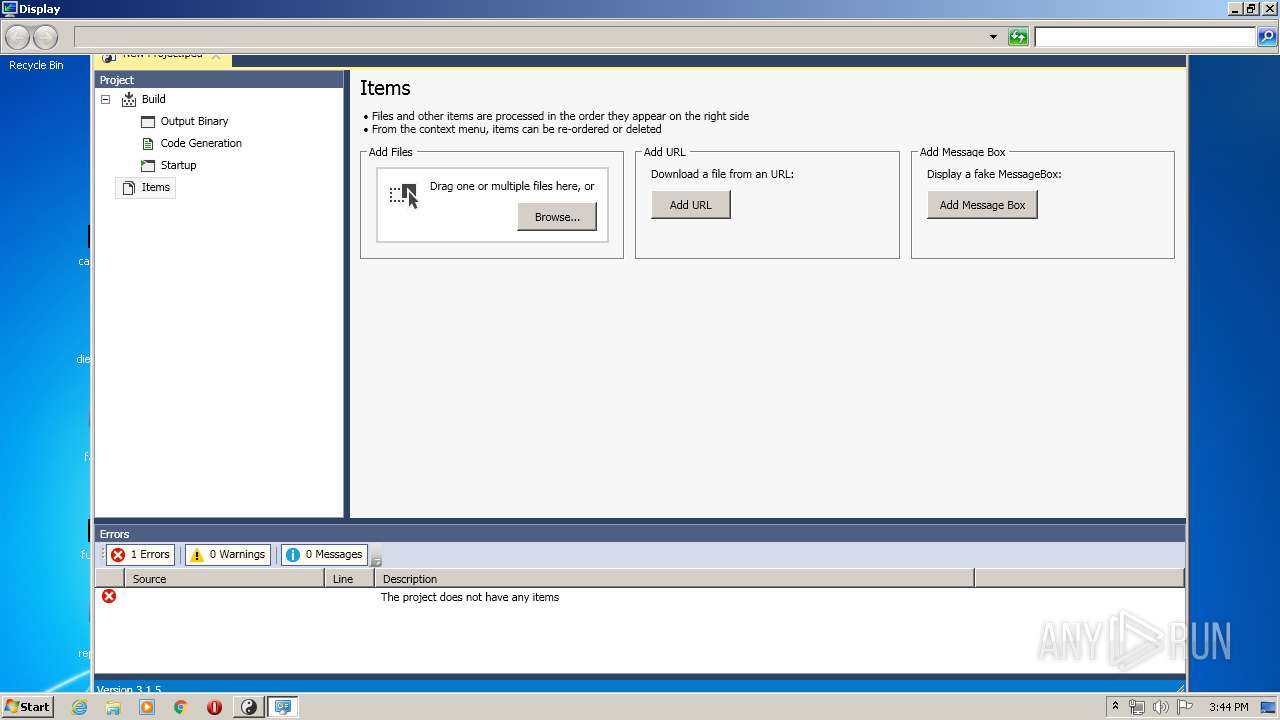Image resolution: width=1280 pixels, height=720 pixels.
Task: Click the blue search magnifier icon
Action: [1267, 37]
